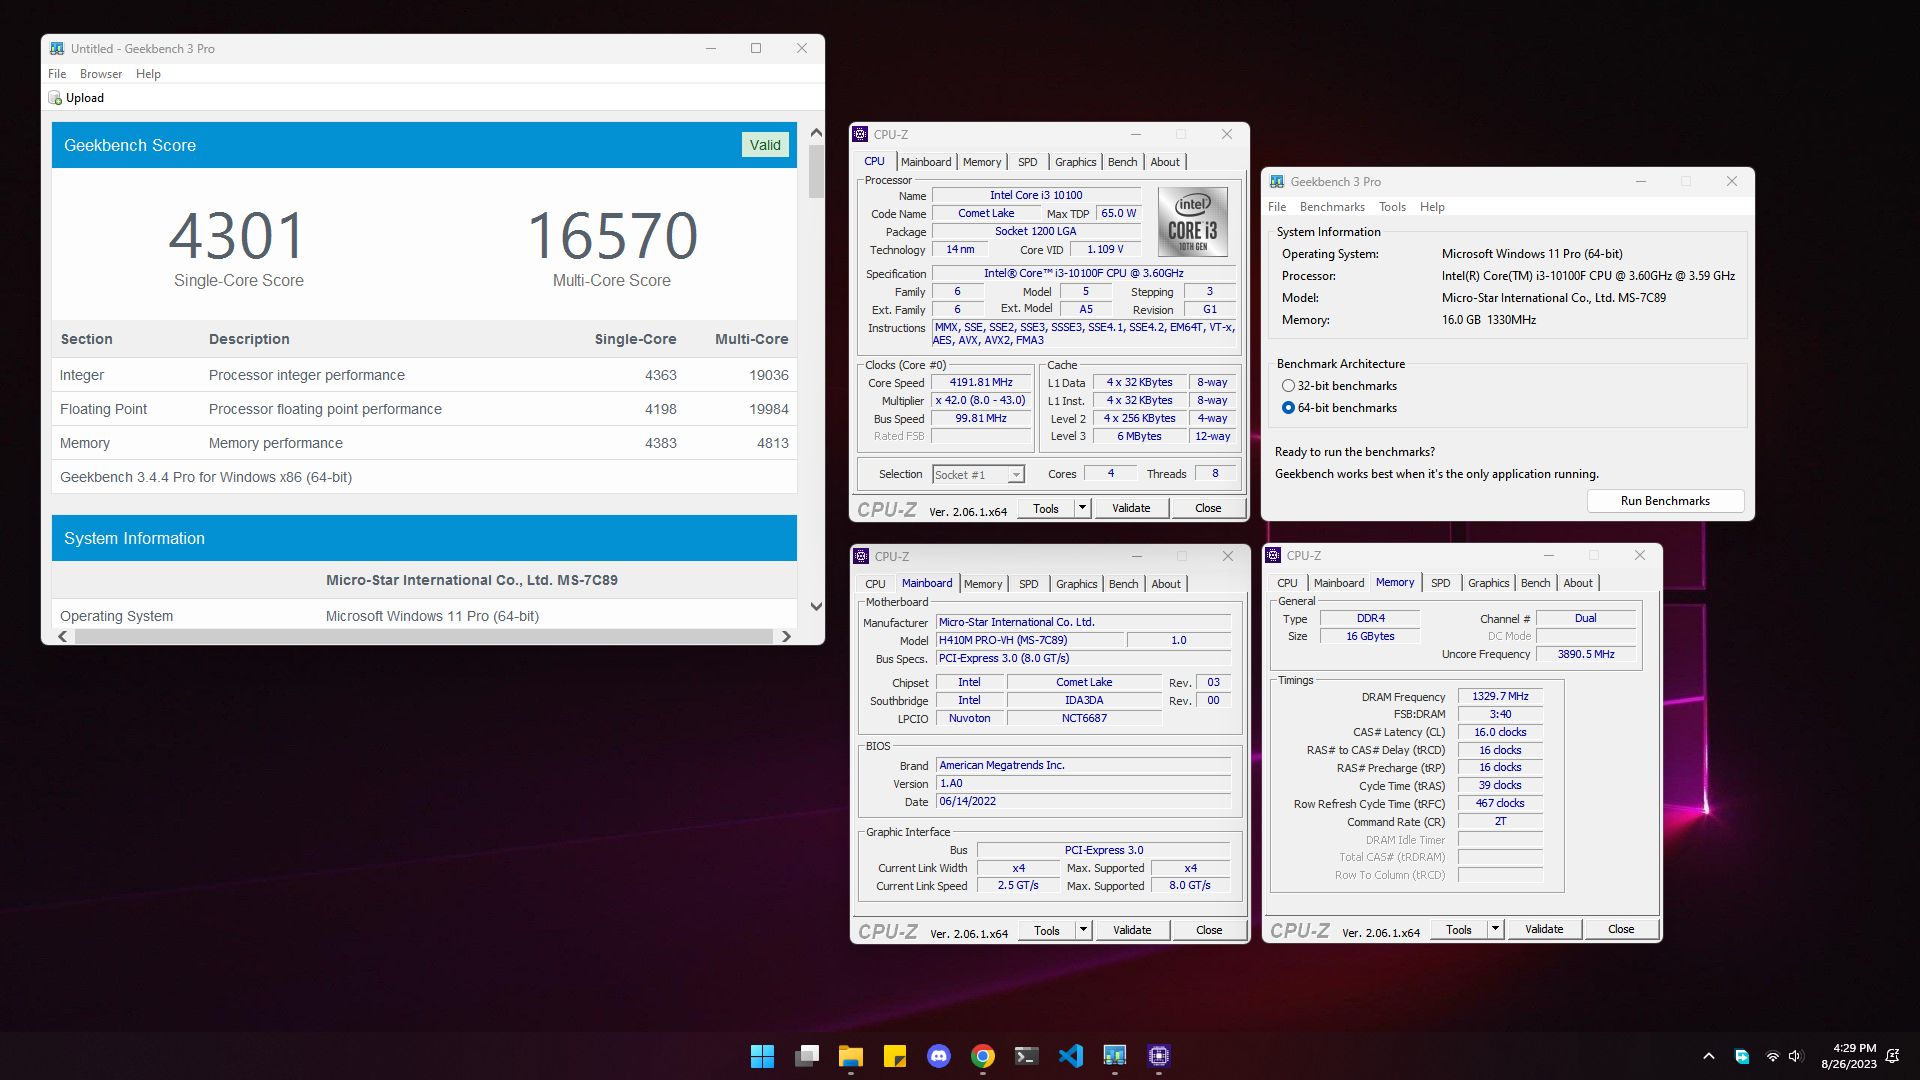Viewport: 1920px width, 1080px height.
Task: Click Close button in CPU-Z Mainboard window
Action: [x=1209, y=930]
